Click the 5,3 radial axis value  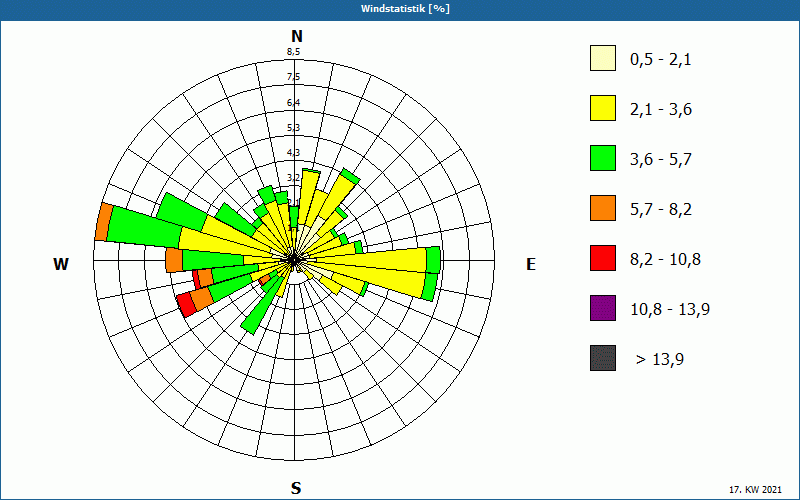pyautogui.click(x=293, y=128)
